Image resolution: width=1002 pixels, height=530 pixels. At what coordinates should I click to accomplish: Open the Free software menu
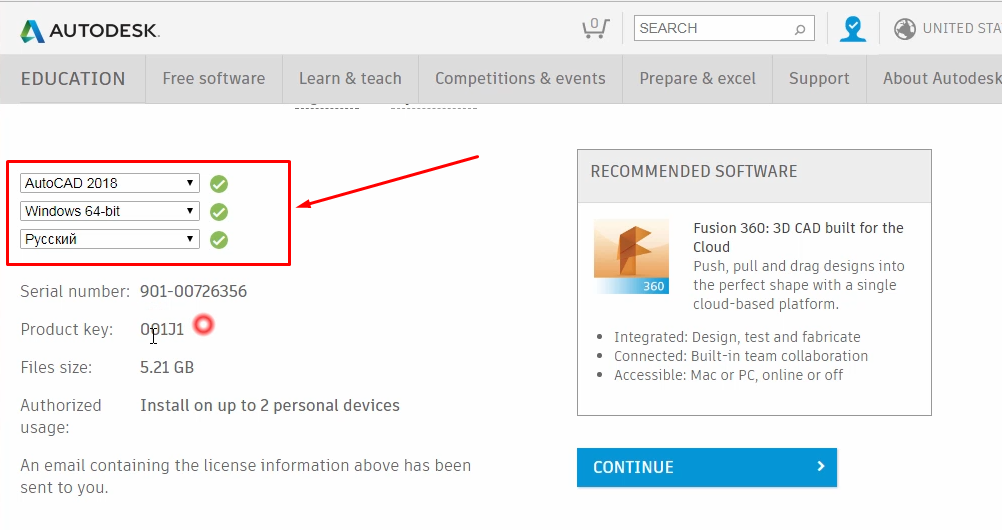point(214,79)
